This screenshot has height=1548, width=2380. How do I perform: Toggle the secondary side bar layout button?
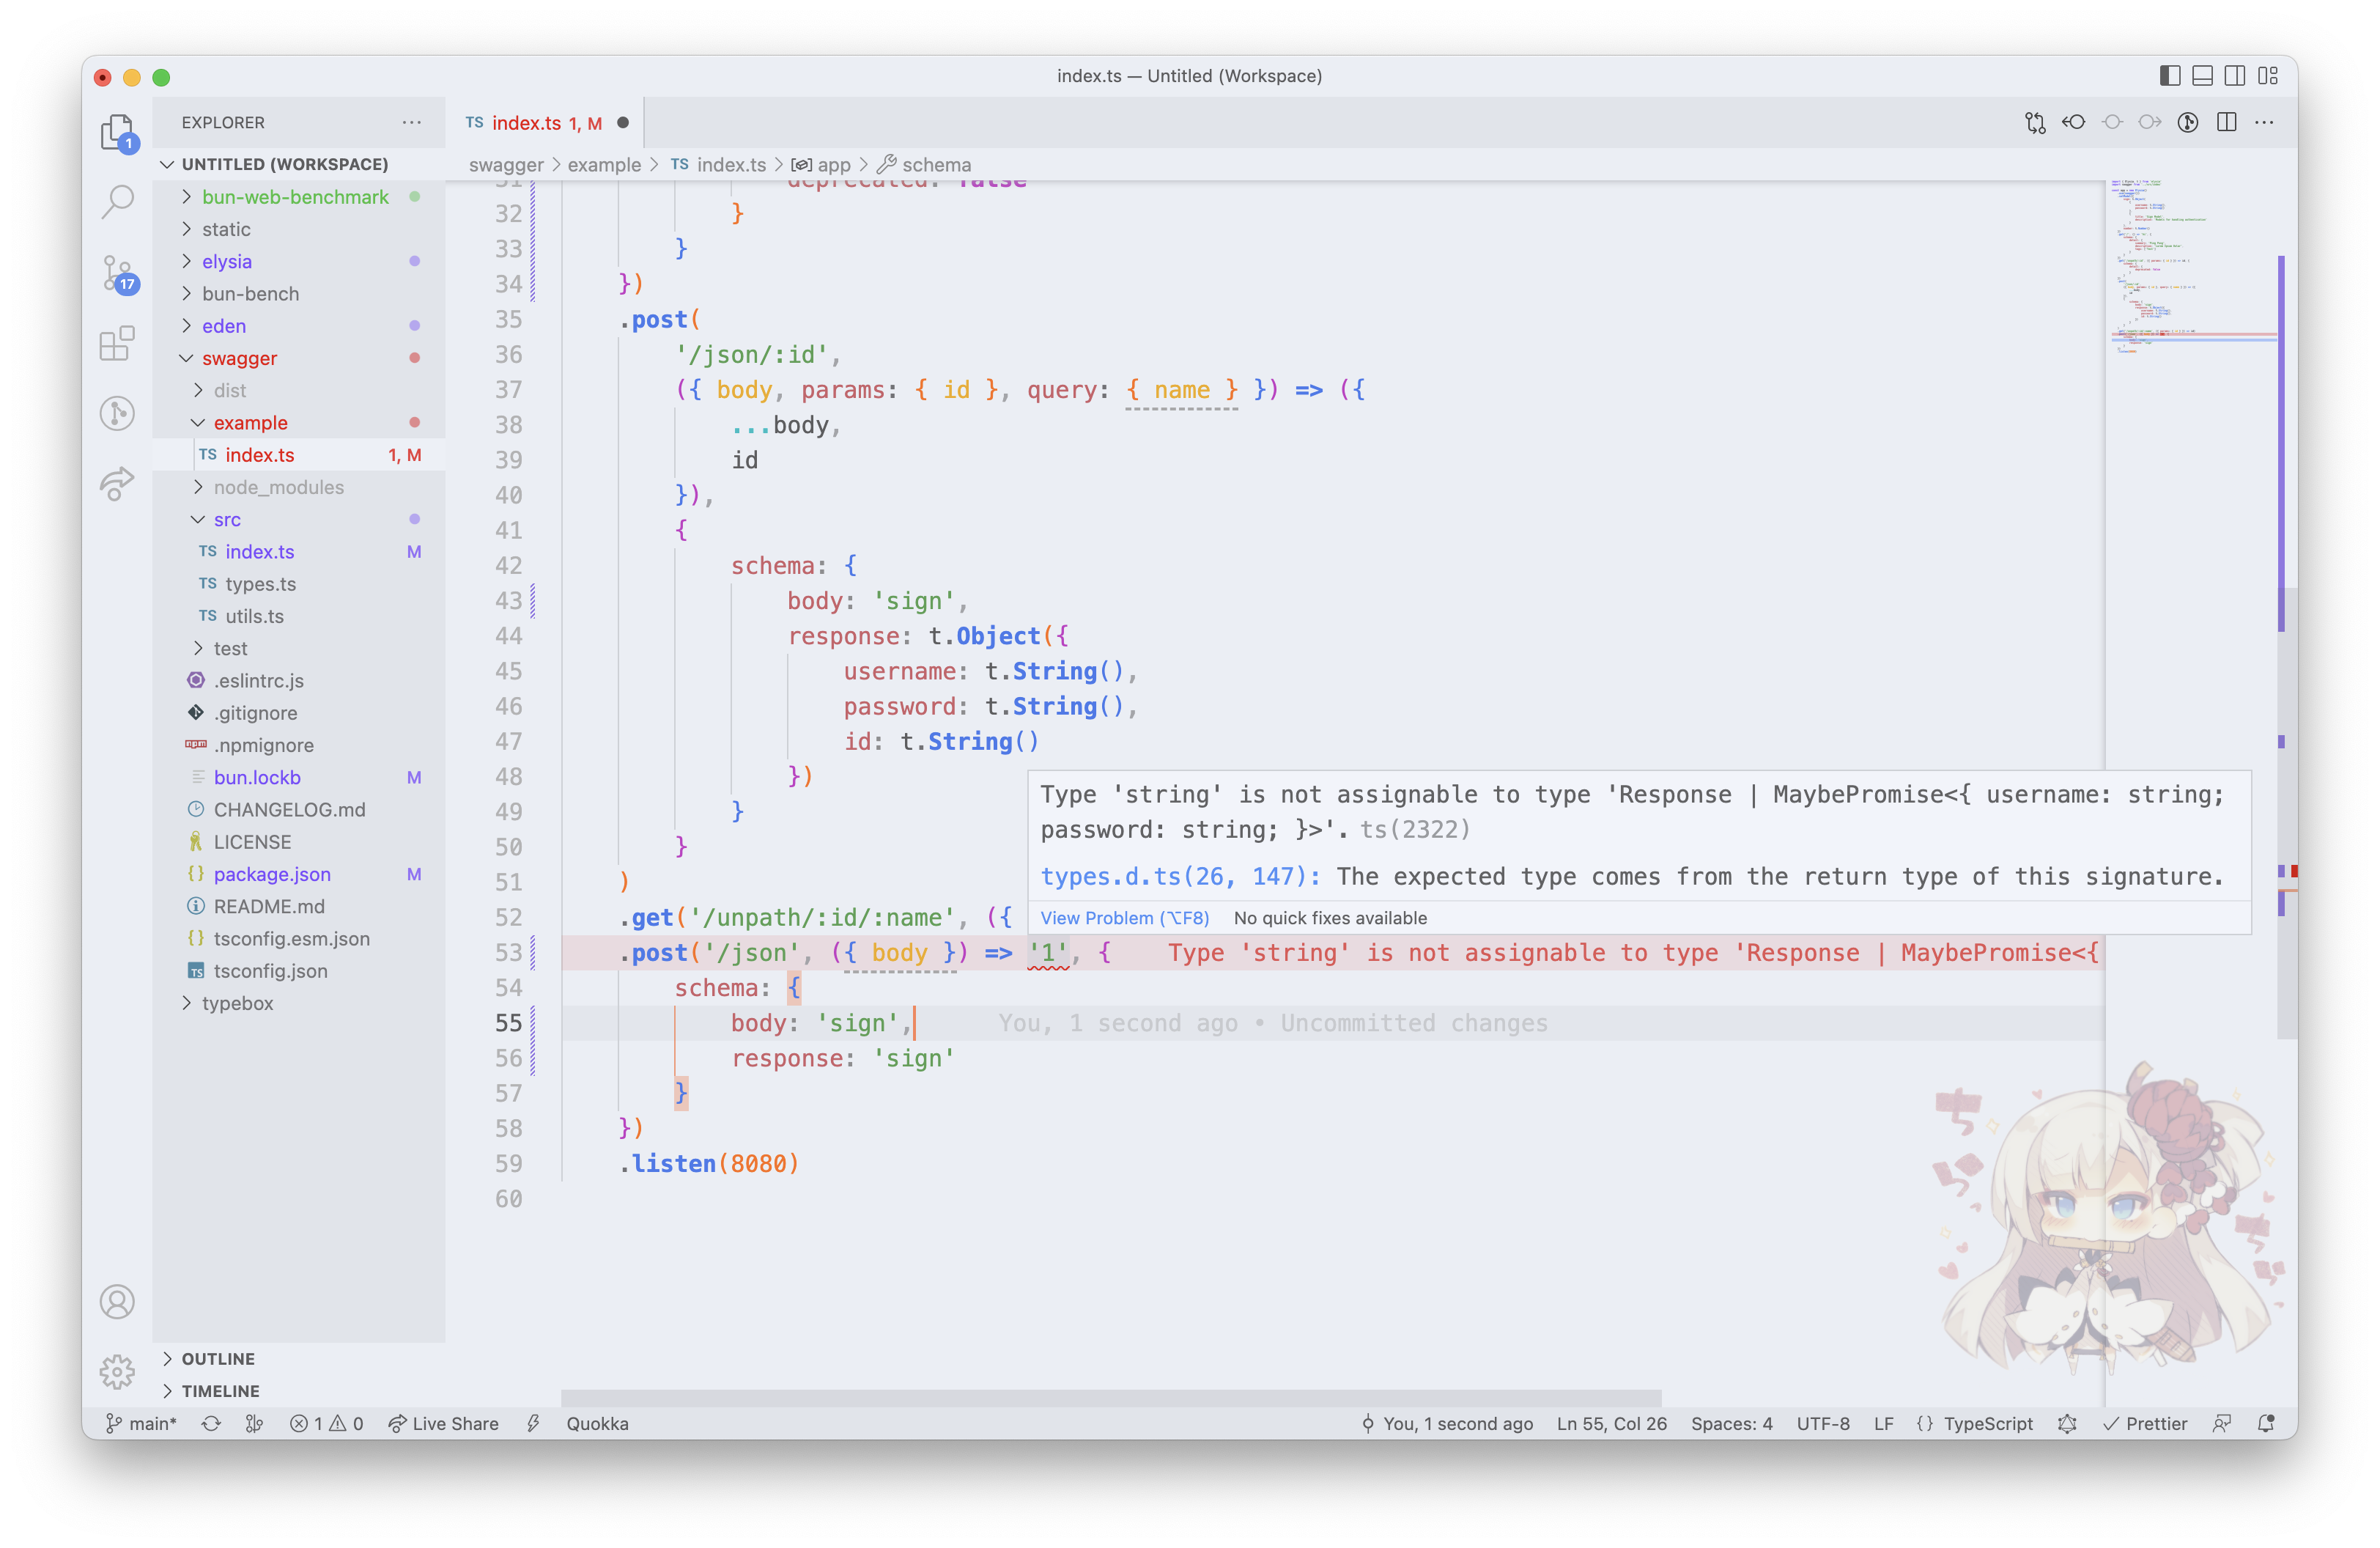tap(2235, 76)
